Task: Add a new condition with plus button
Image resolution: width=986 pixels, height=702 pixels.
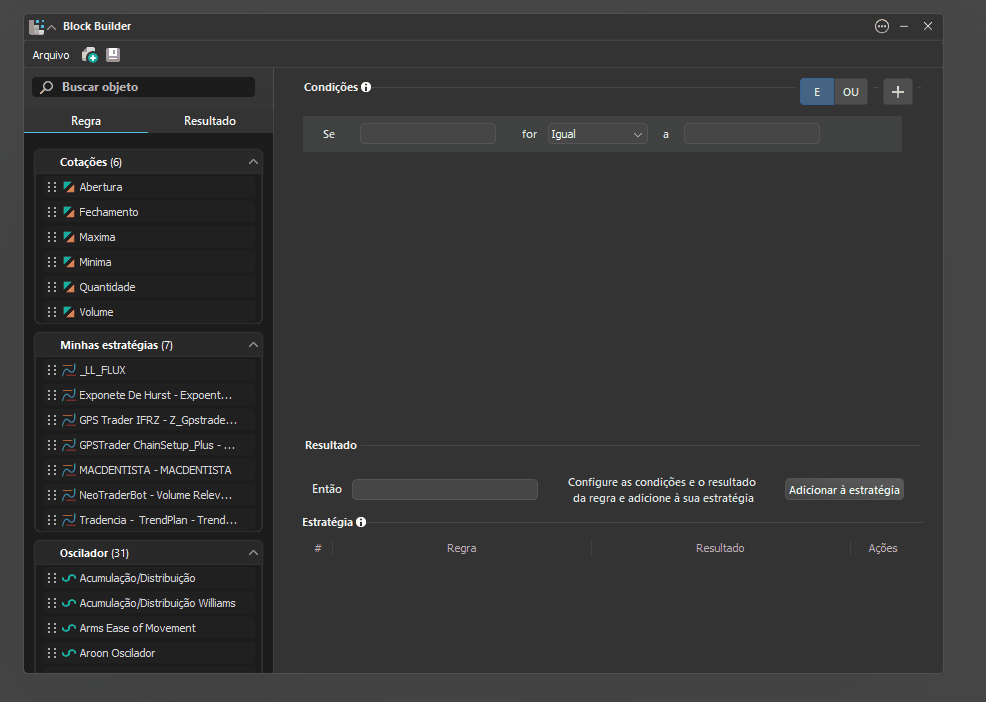Action: (x=898, y=92)
